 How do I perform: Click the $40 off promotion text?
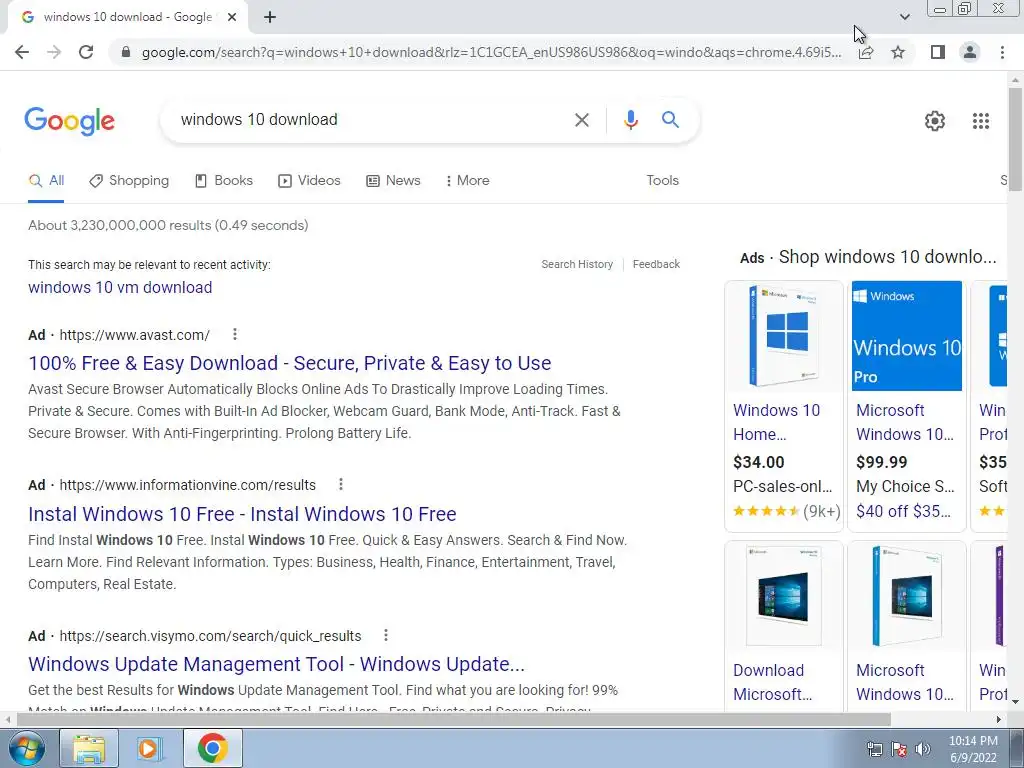coord(903,511)
